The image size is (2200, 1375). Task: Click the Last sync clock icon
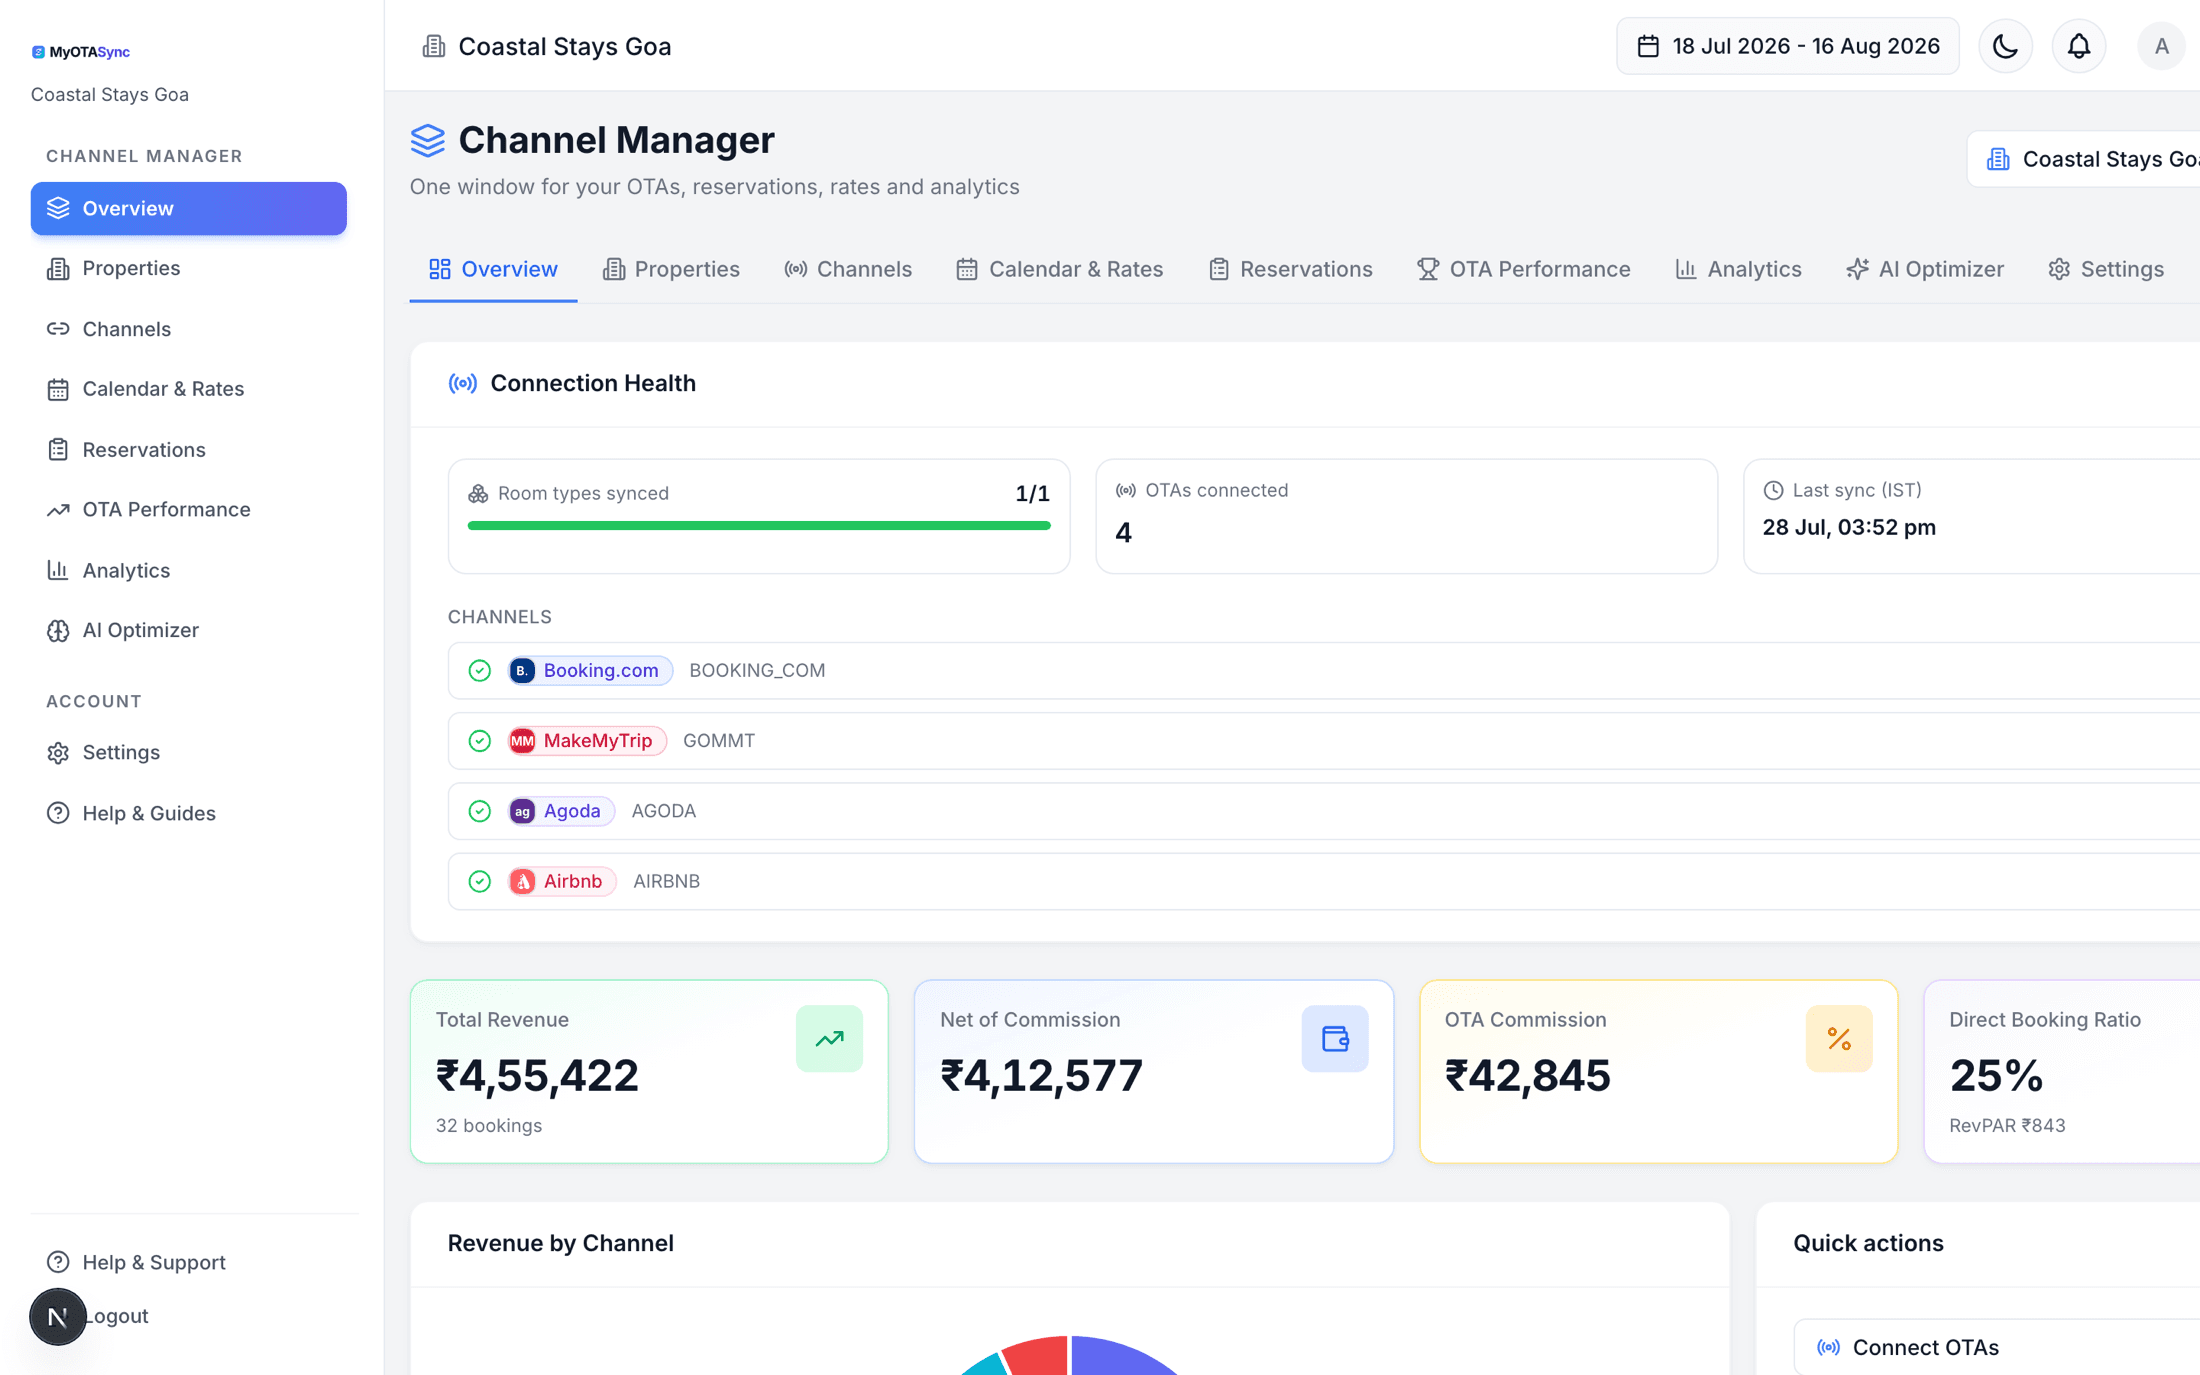click(x=1773, y=490)
